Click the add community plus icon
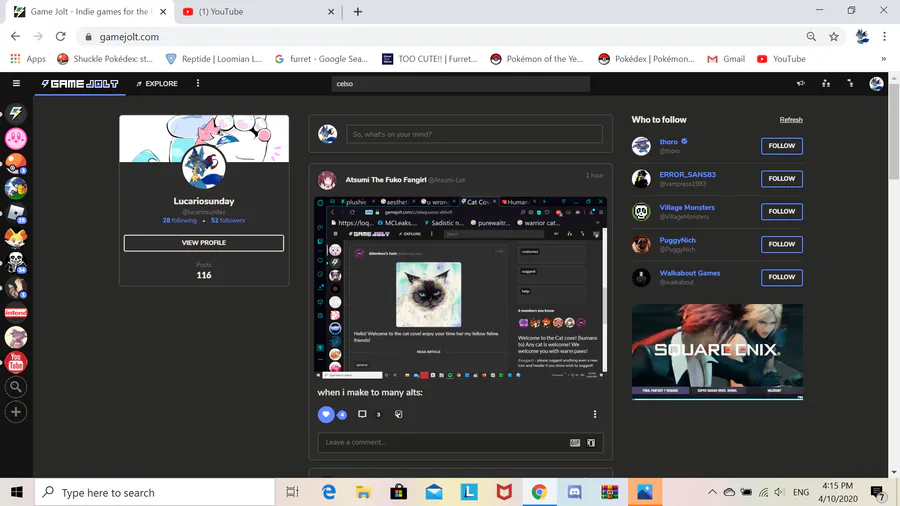The width and height of the screenshot is (900, 506). (x=16, y=412)
